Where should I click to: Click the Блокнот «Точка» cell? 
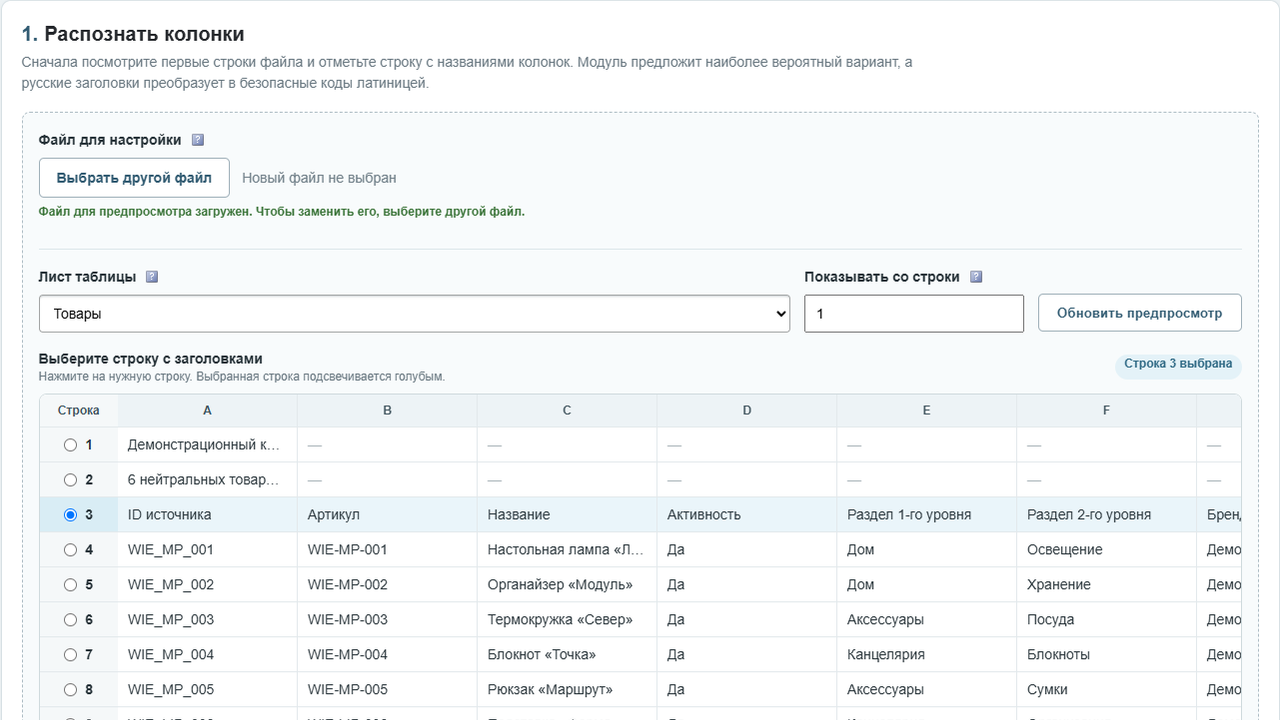click(x=567, y=655)
